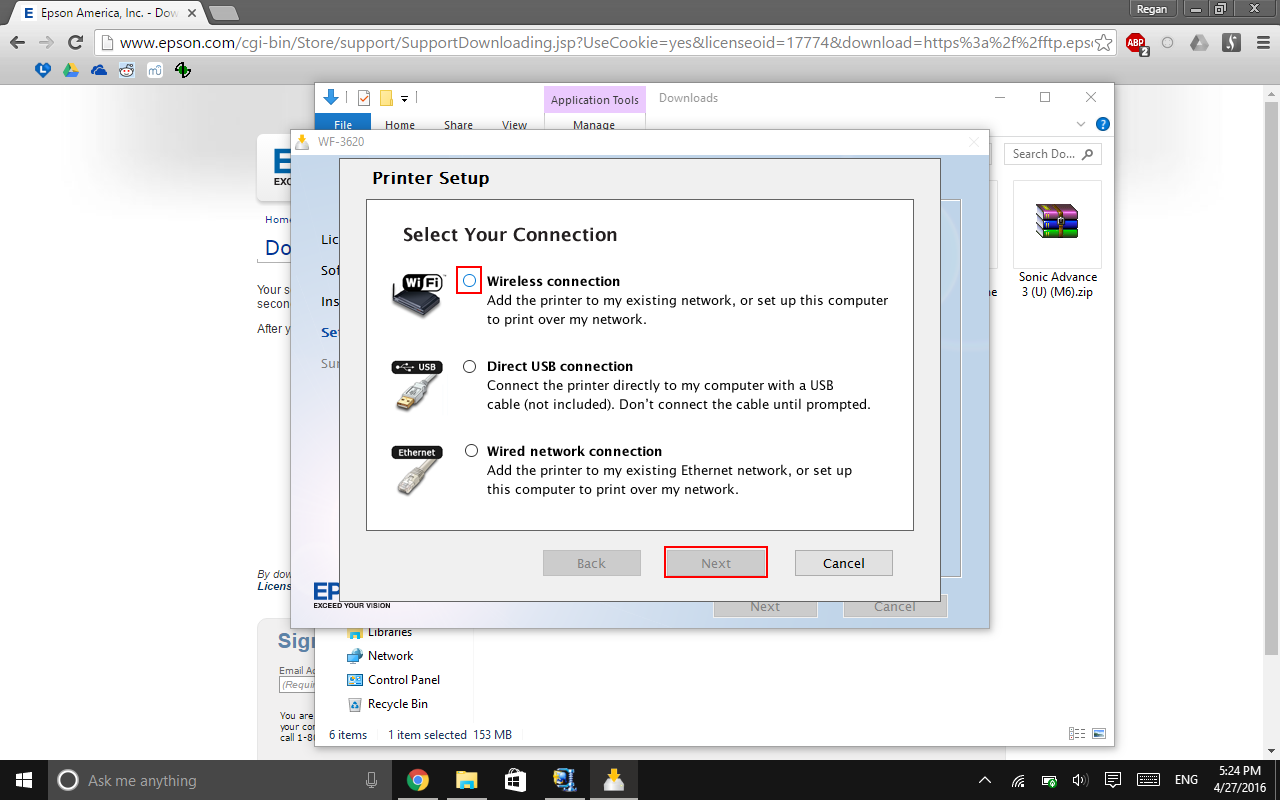Viewport: 1280px width, 800px height.
Task: Open the Manage ribbon tab
Action: click(x=594, y=124)
